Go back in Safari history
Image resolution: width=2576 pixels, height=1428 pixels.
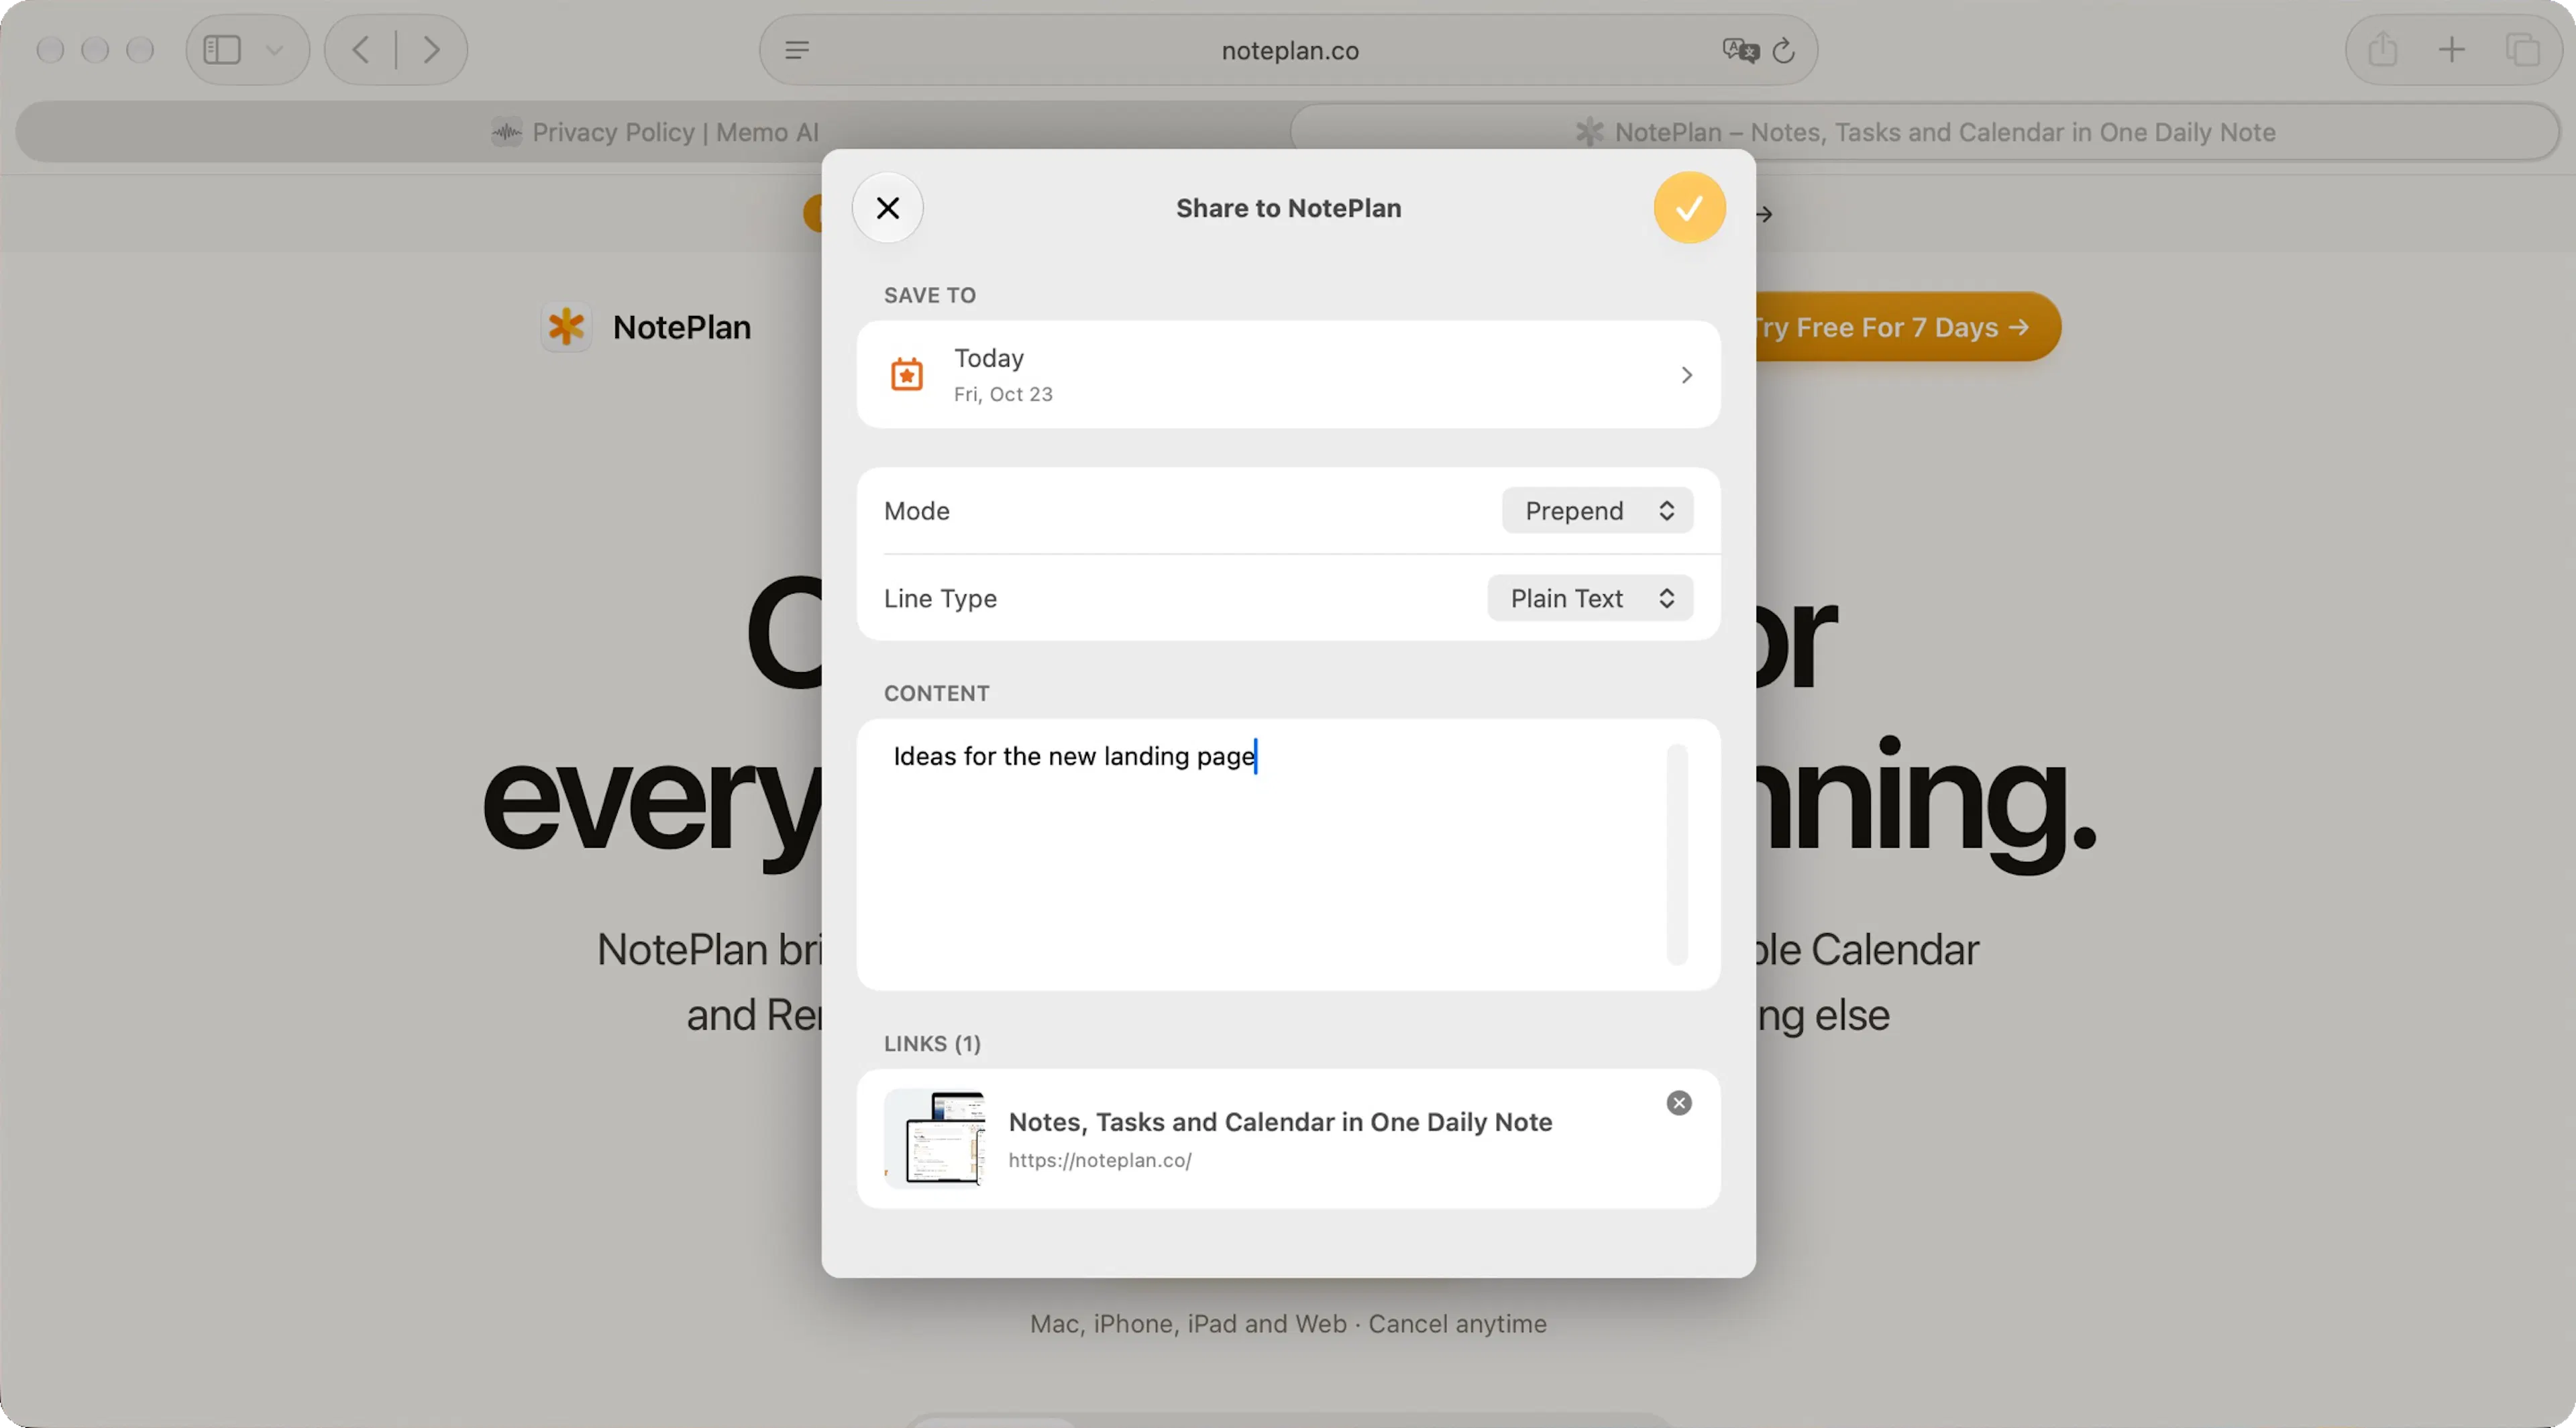click(x=361, y=49)
